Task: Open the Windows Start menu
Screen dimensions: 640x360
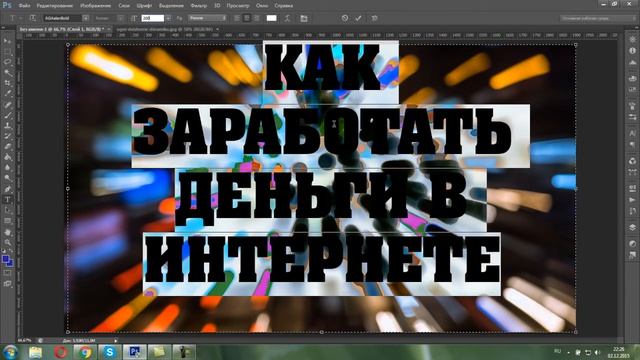Action: point(10,352)
